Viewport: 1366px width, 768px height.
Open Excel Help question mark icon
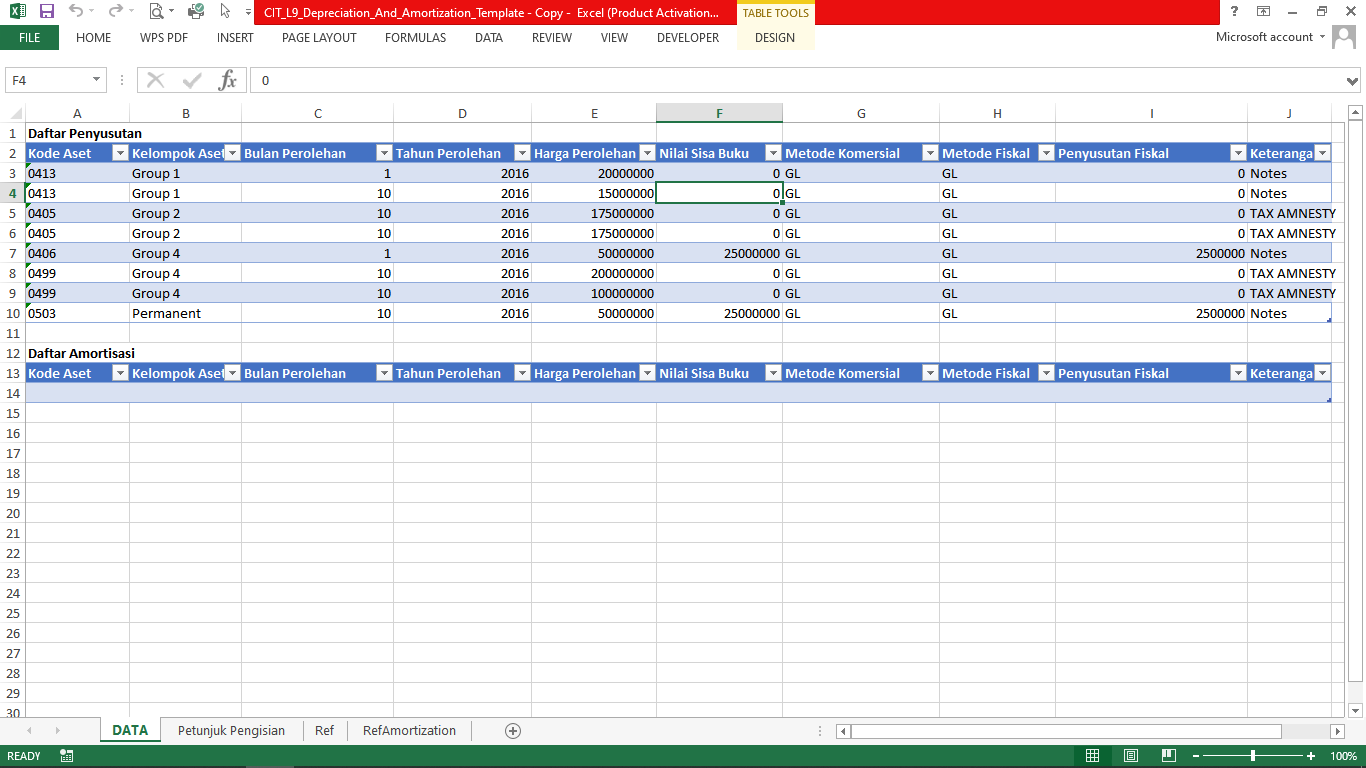[x=1234, y=12]
